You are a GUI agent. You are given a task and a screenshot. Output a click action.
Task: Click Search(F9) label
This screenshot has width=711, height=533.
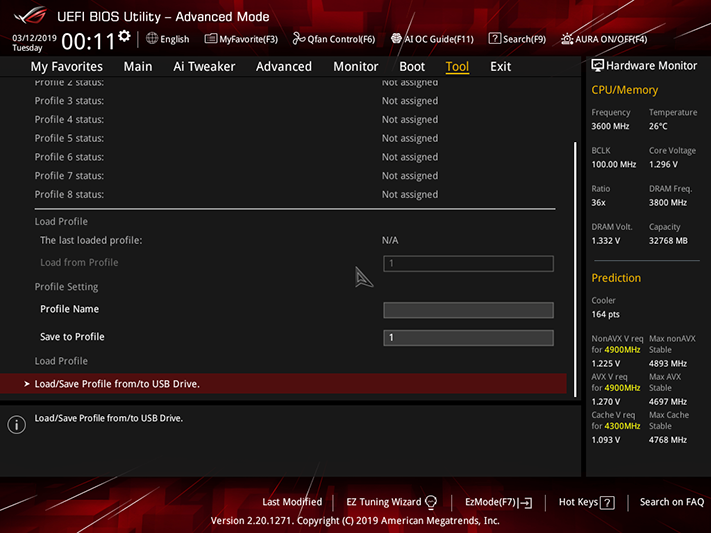coord(524,39)
